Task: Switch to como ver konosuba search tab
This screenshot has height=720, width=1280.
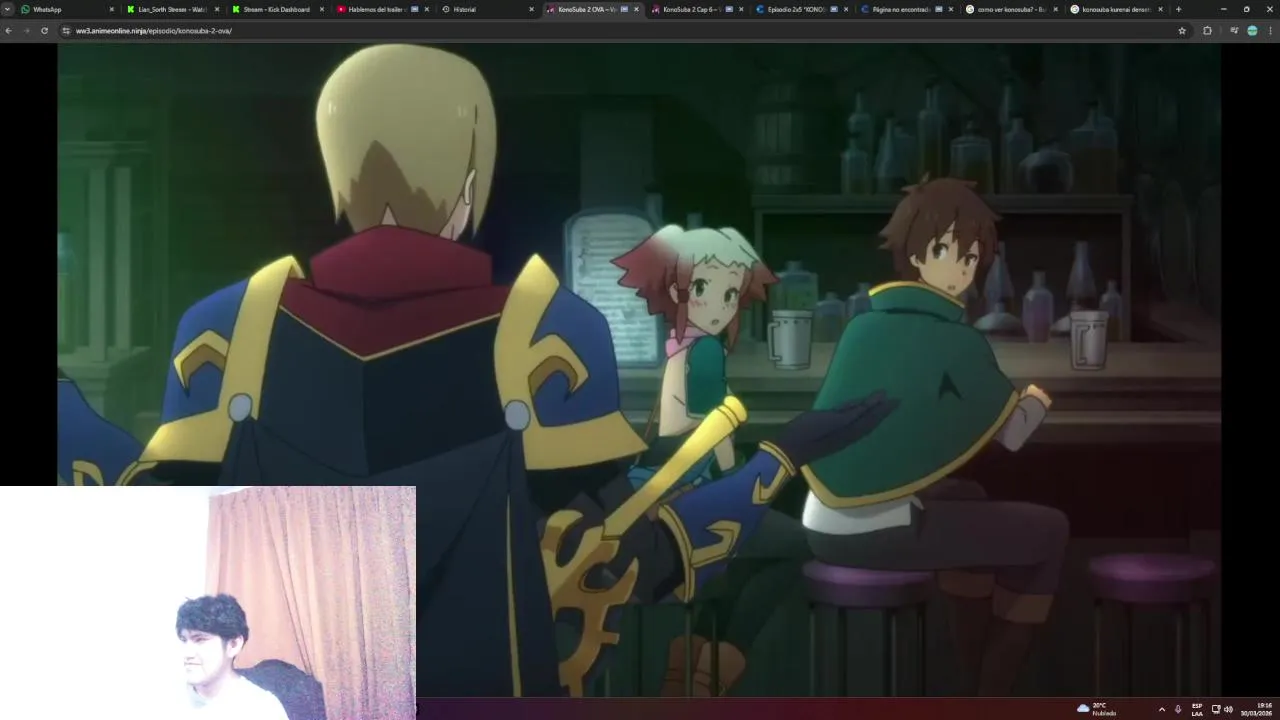Action: point(1010,9)
